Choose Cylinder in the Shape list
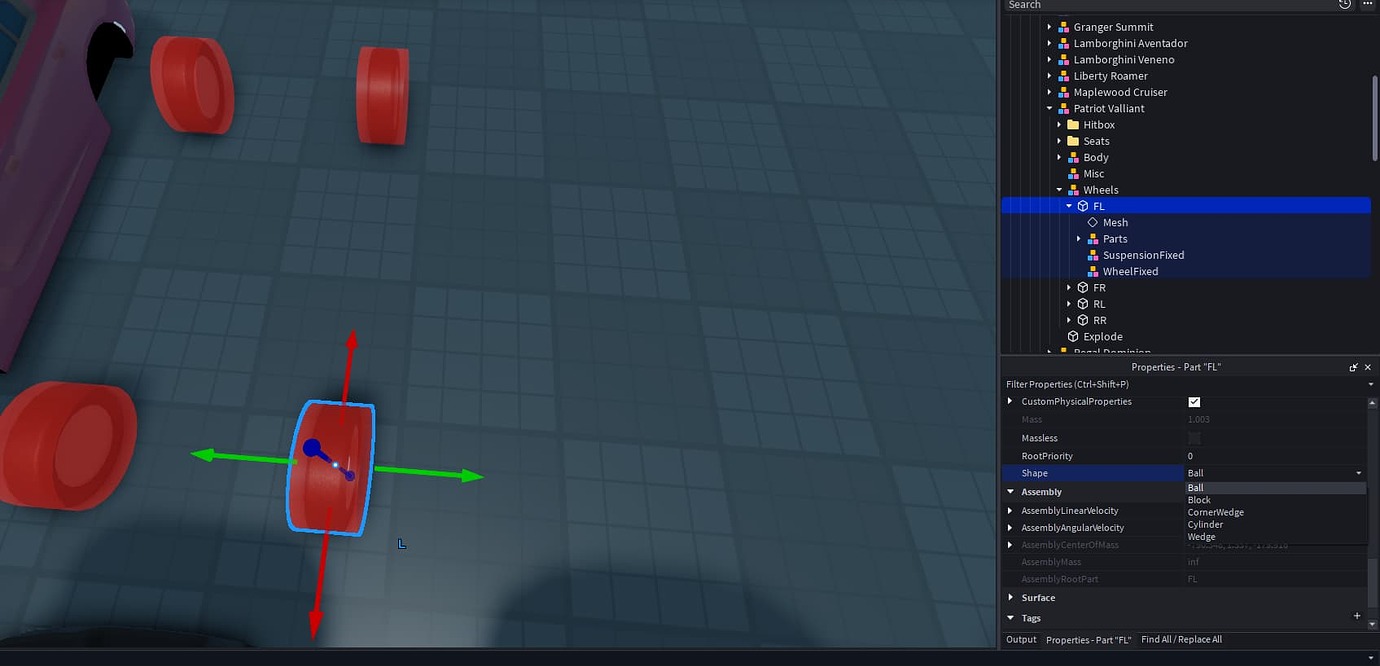 (1275, 524)
